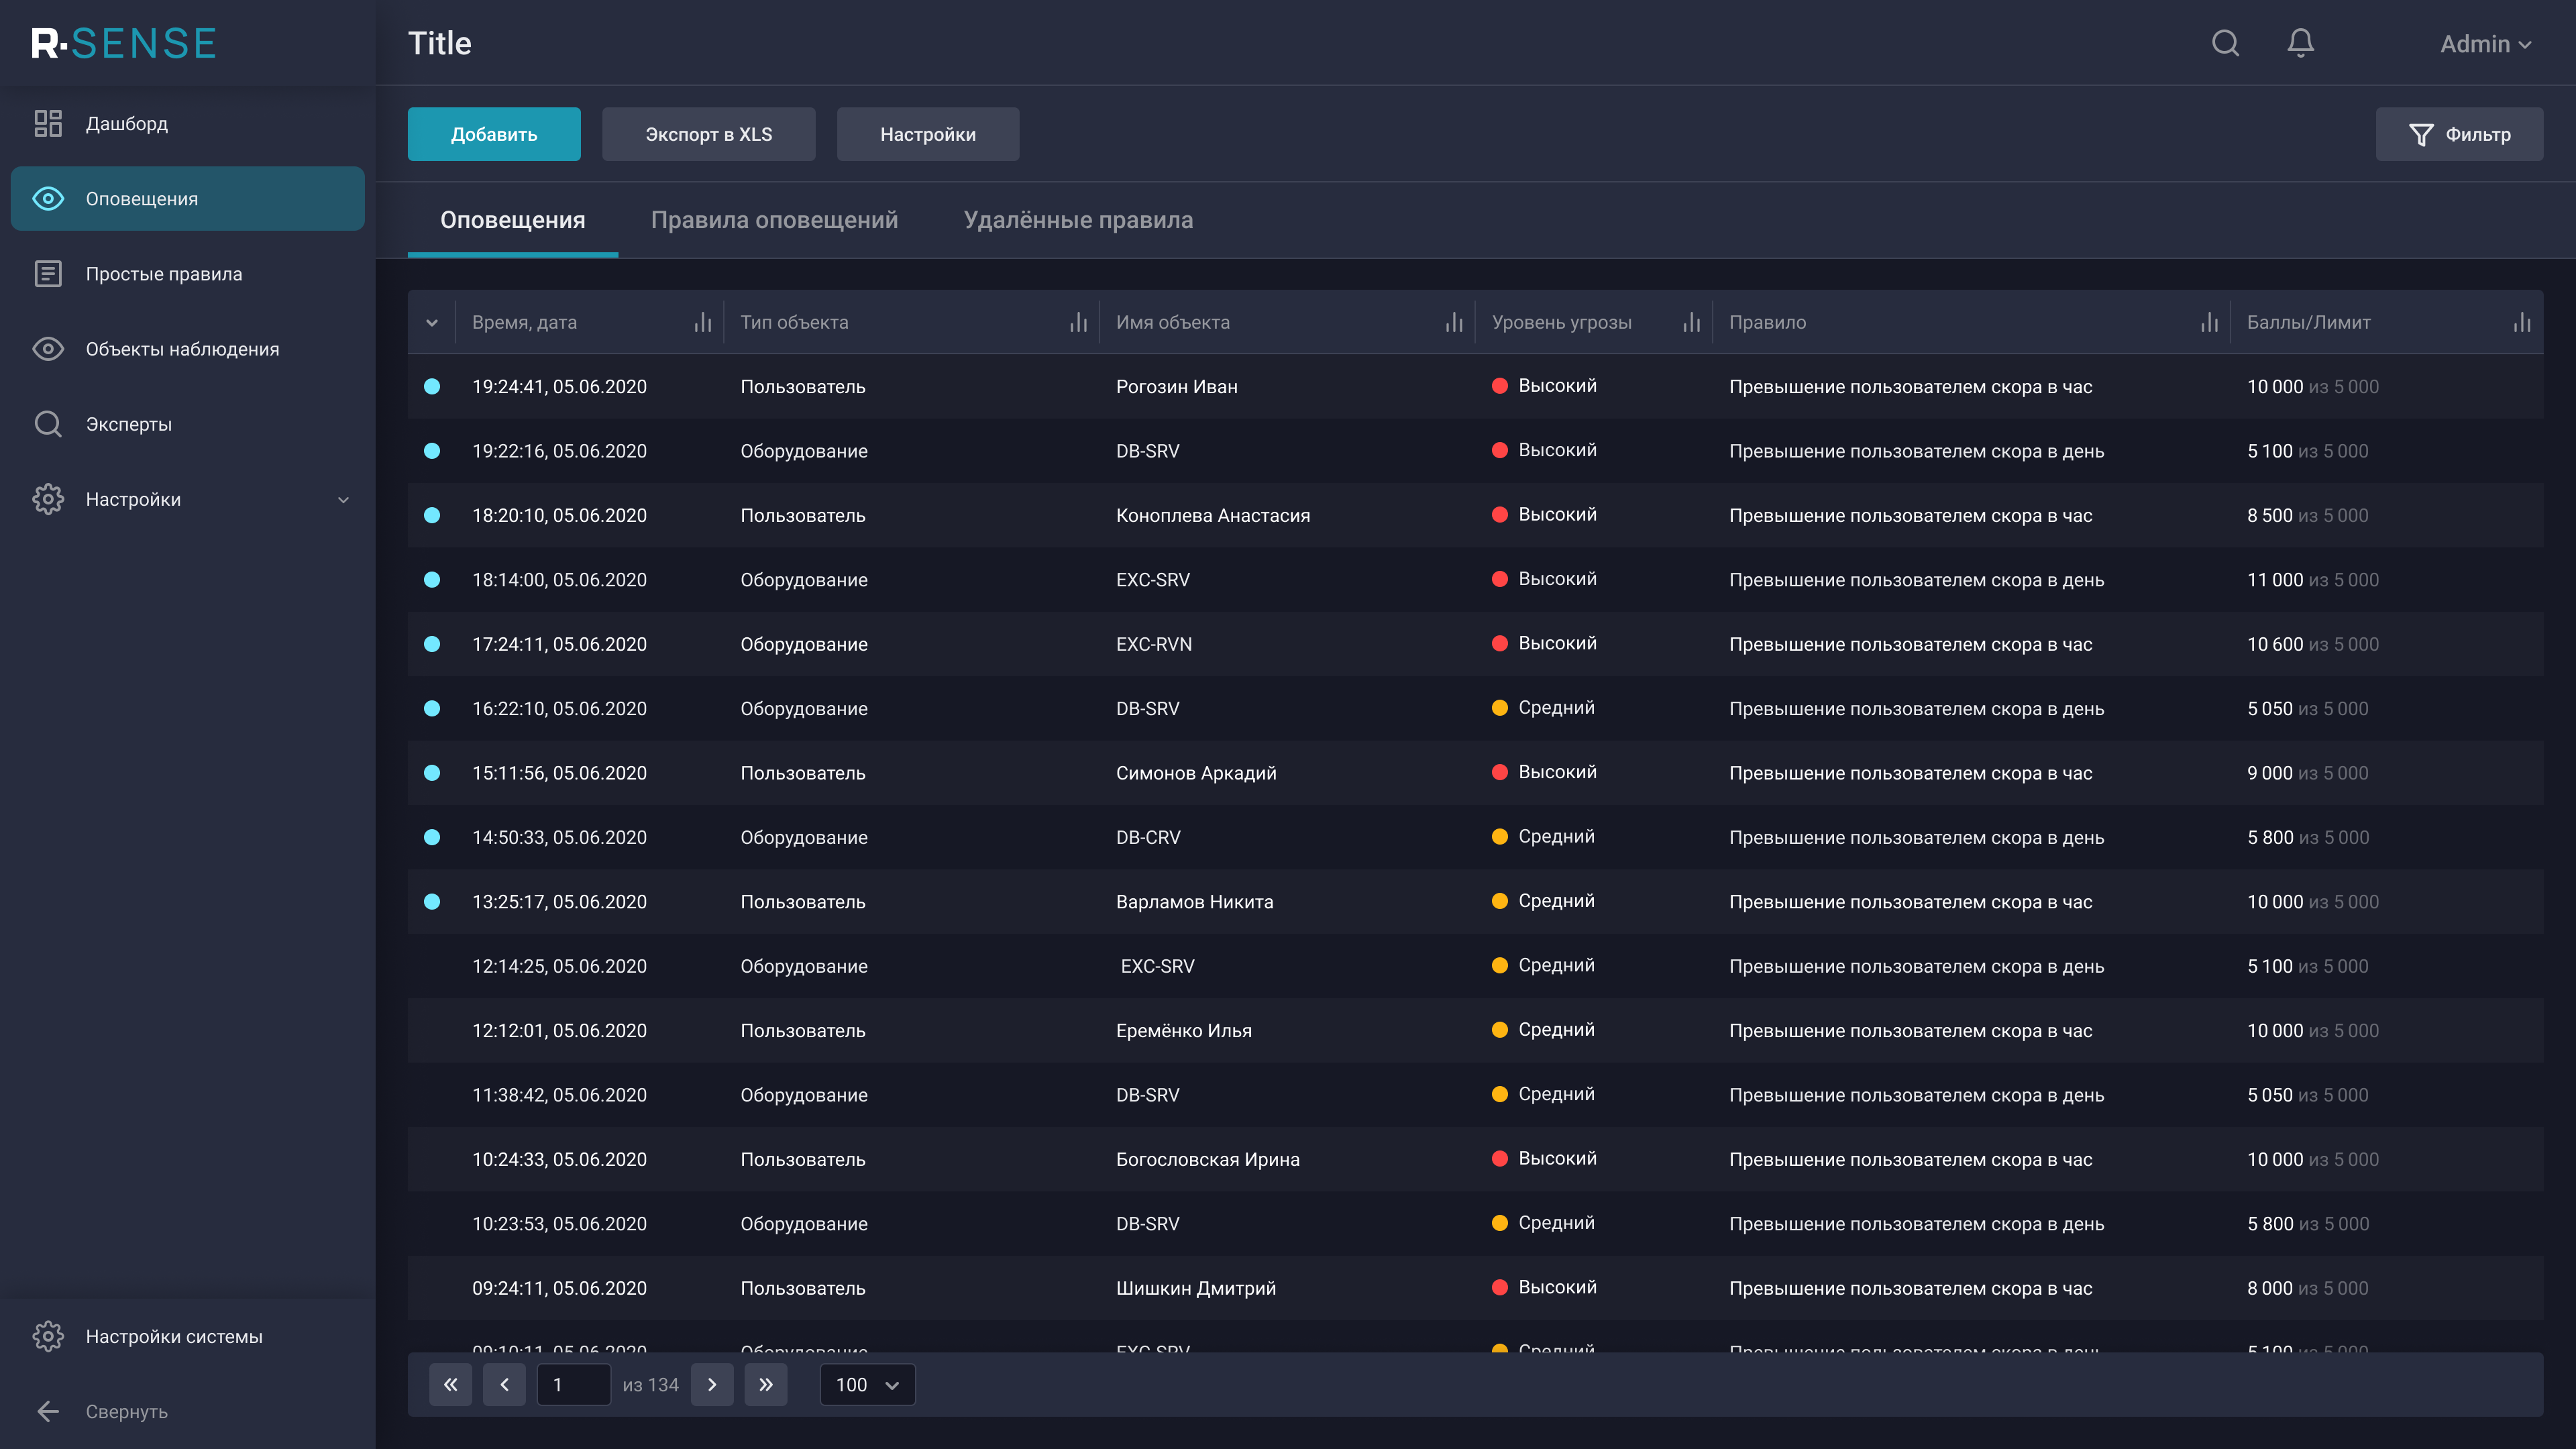Click the Экспорт в XLS button
Image resolution: width=2576 pixels, height=1449 pixels.
708,134
